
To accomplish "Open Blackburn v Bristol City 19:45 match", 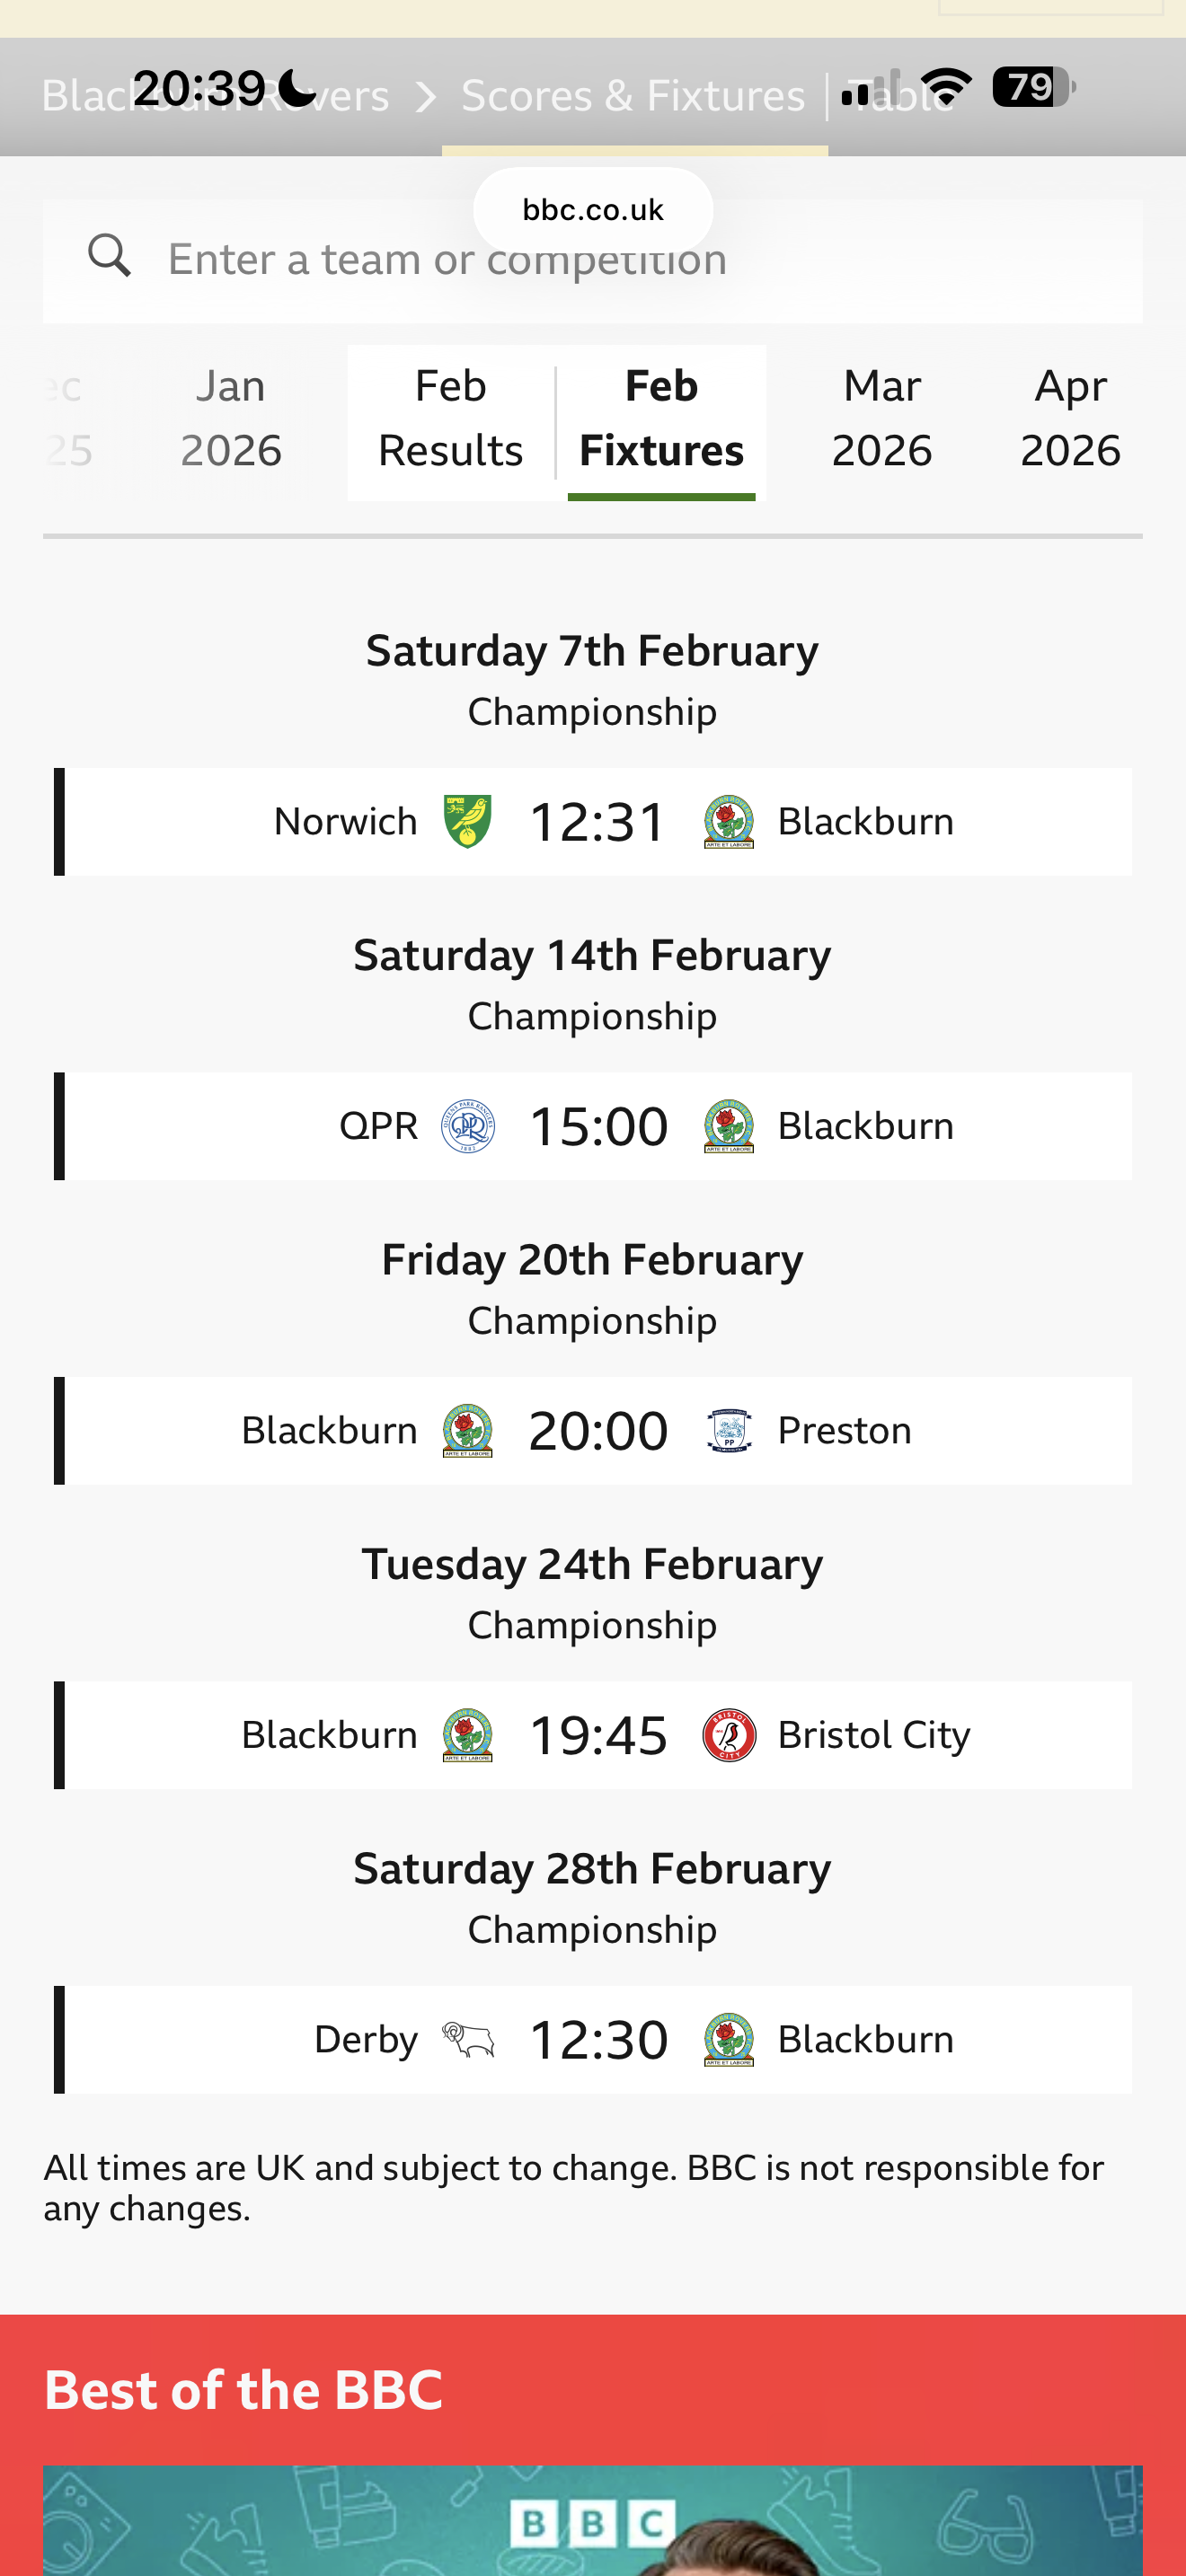I will 597,1735.
